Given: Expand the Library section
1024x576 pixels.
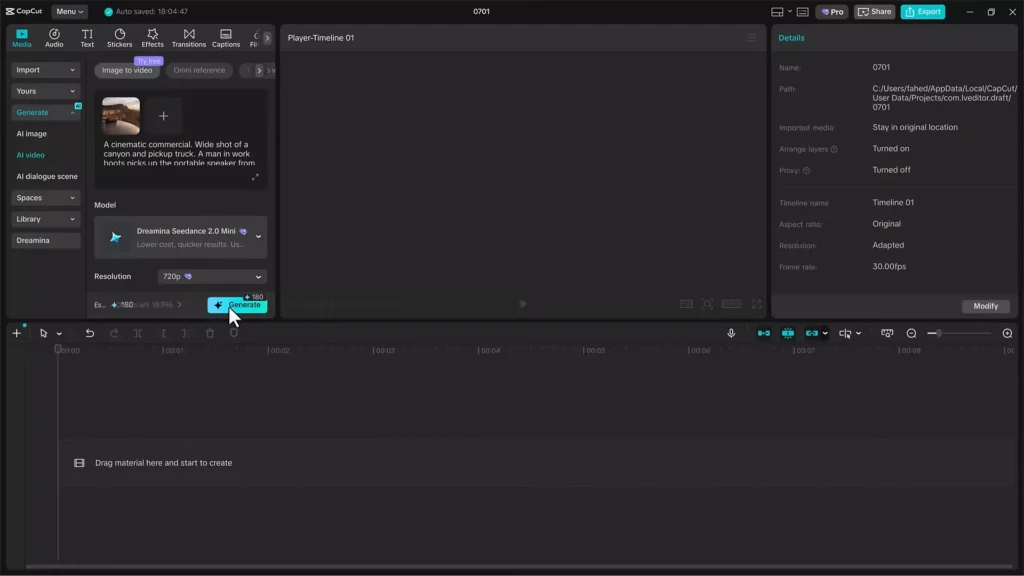Looking at the screenshot, I should pyautogui.click(x=45, y=219).
